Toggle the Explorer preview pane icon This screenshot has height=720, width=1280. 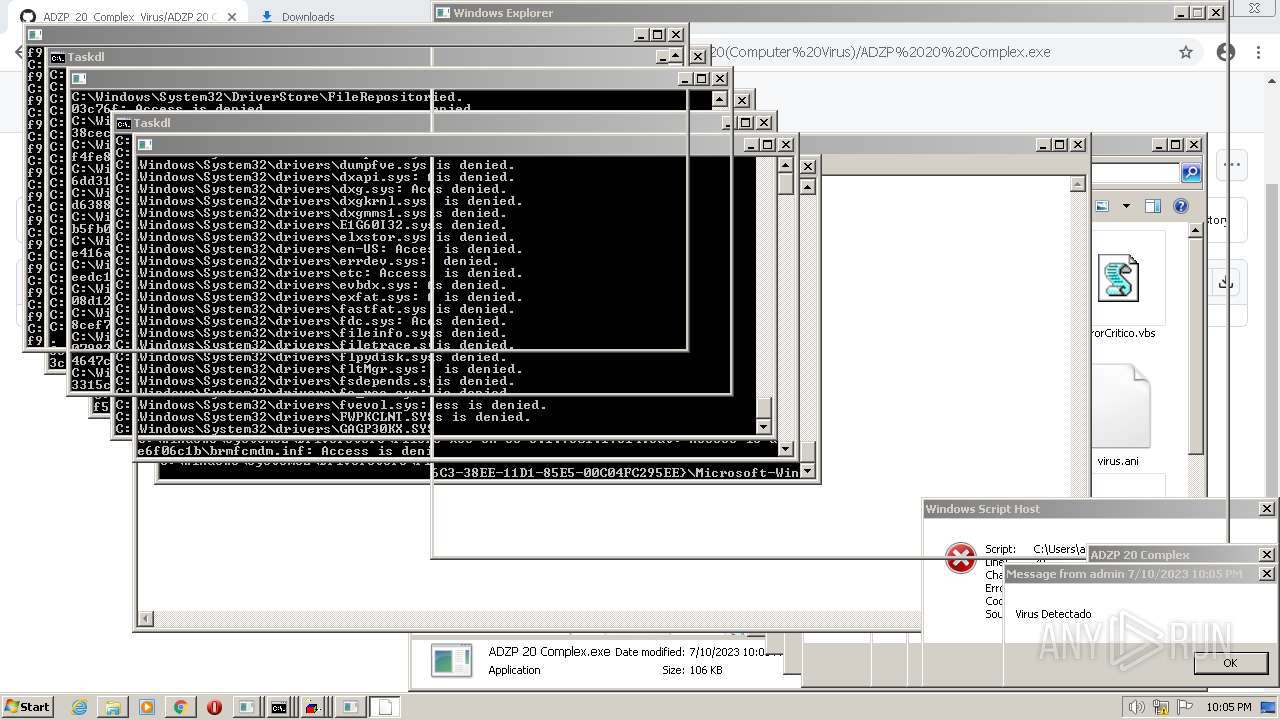(x=1152, y=206)
